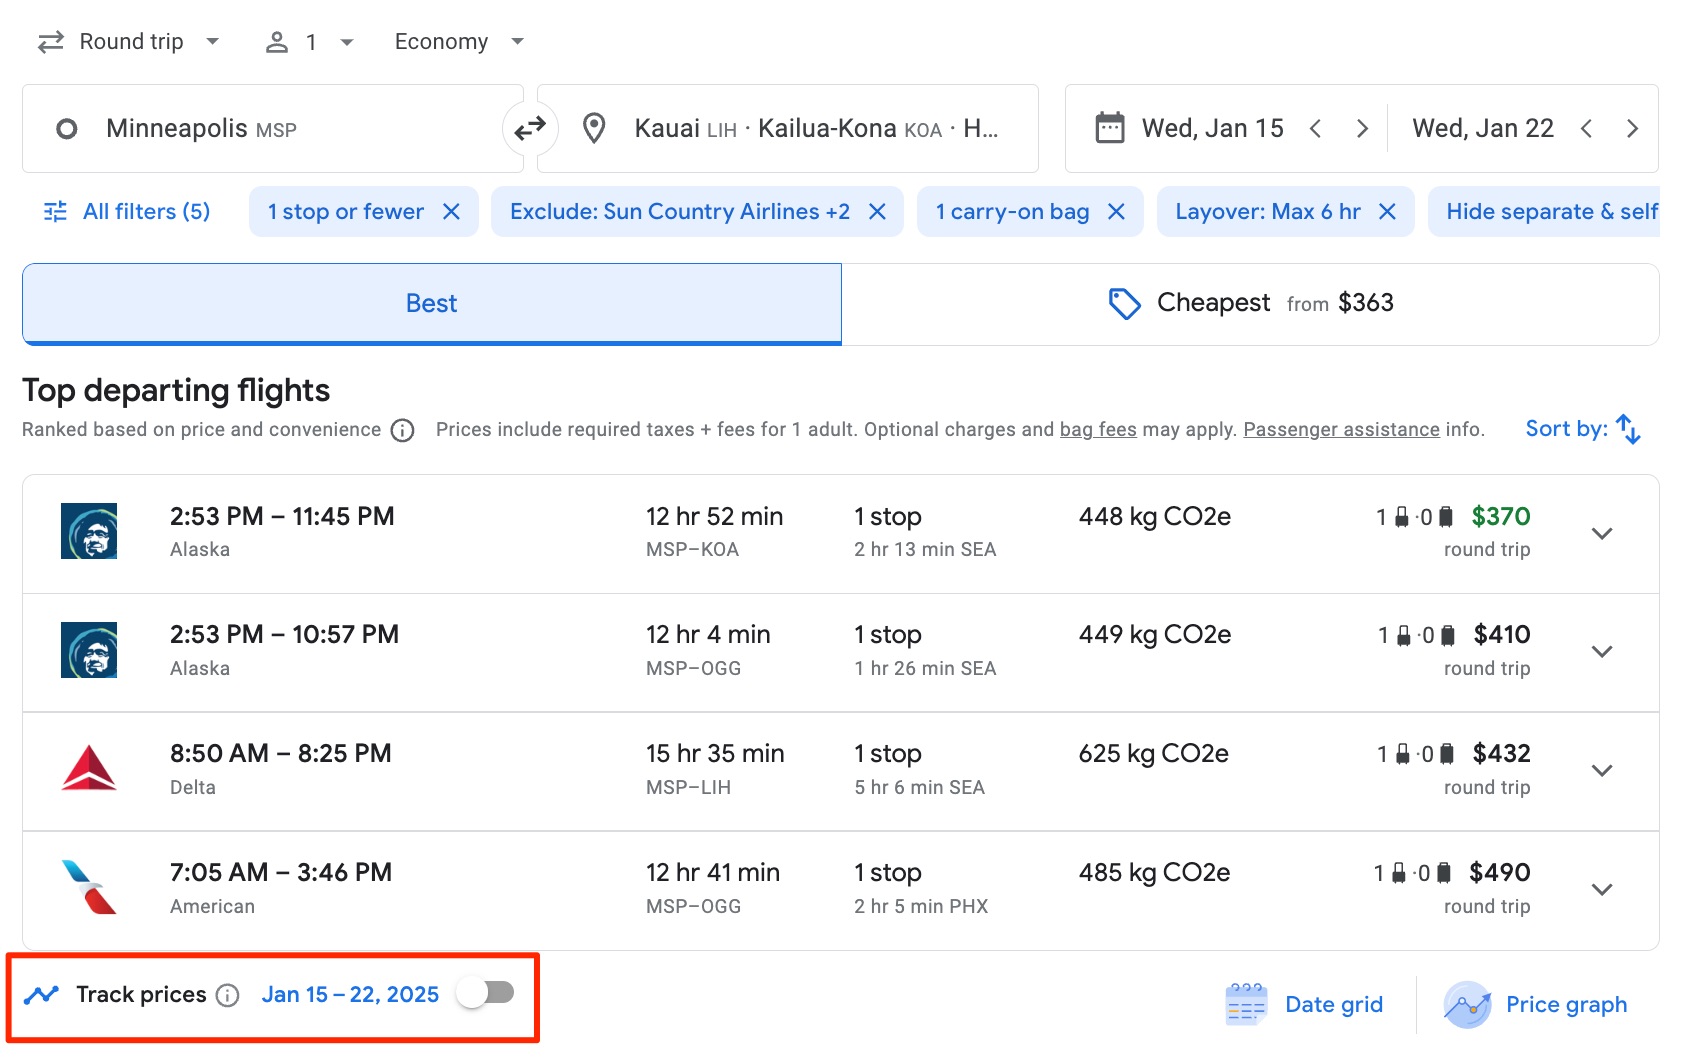This screenshot has height=1058, width=1690.
Task: Select the Alaska airline logo on first flight
Action: [x=89, y=532]
